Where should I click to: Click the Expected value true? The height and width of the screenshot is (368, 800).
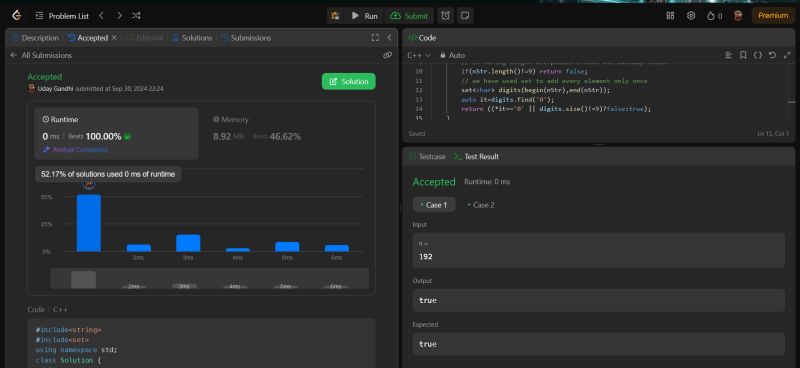point(428,345)
